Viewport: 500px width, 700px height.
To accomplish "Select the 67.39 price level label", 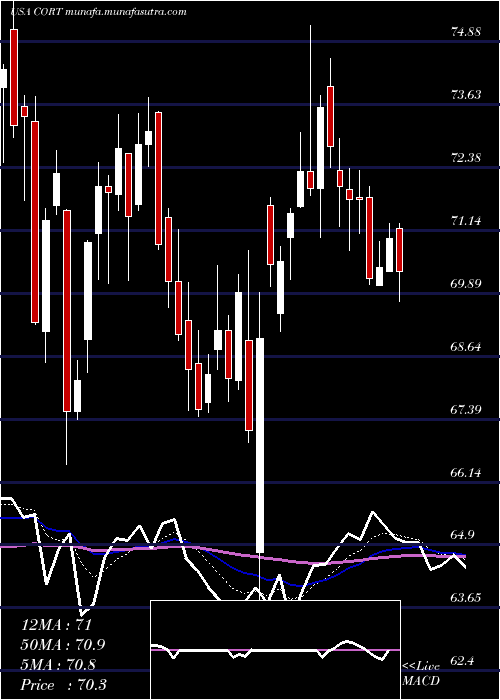I will pyautogui.click(x=466, y=409).
